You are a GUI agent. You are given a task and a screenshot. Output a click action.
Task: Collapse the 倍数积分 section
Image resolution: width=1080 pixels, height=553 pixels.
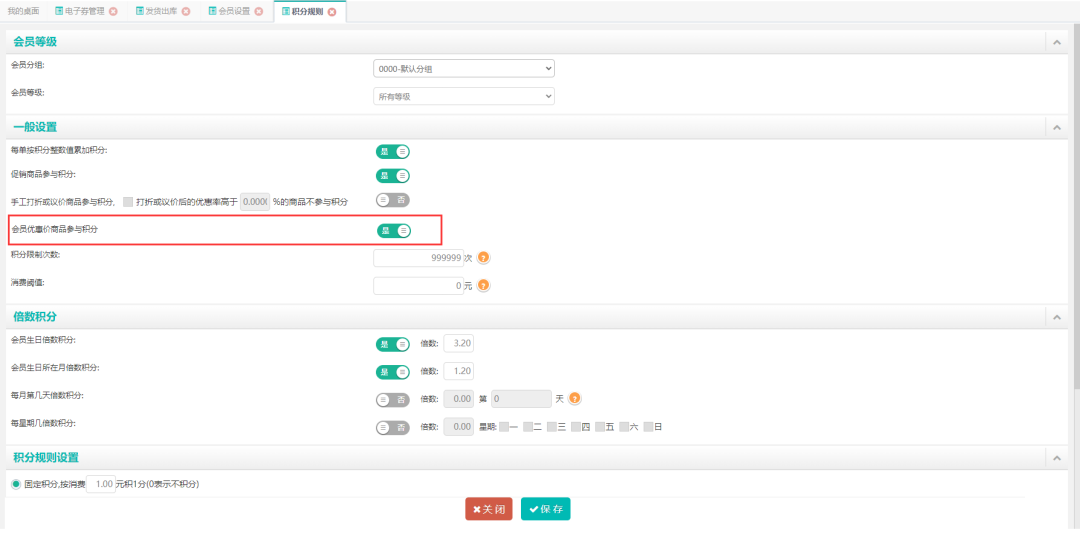[x=1056, y=317]
